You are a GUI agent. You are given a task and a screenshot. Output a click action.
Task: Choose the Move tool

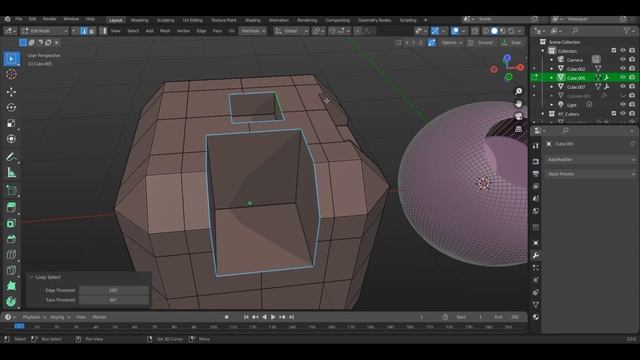tap(11, 91)
